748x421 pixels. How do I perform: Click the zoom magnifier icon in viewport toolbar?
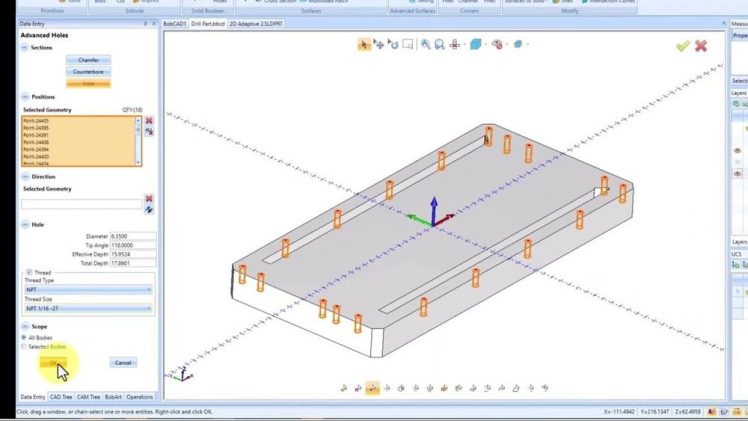tap(426, 44)
